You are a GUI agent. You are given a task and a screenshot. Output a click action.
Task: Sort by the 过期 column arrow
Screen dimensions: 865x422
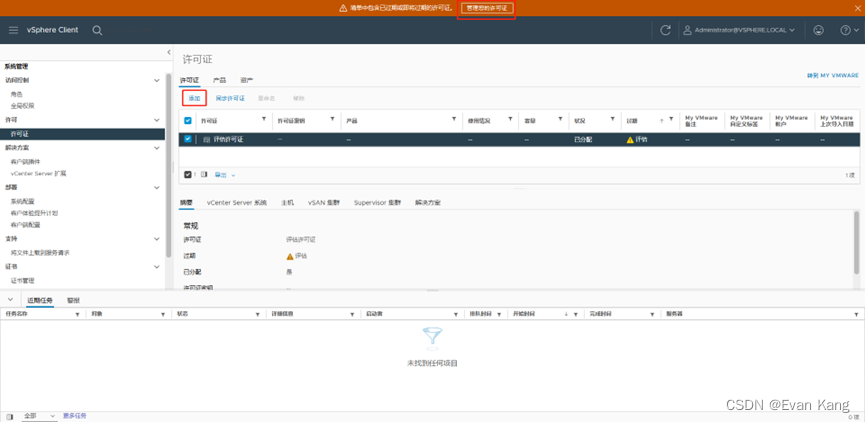point(662,119)
